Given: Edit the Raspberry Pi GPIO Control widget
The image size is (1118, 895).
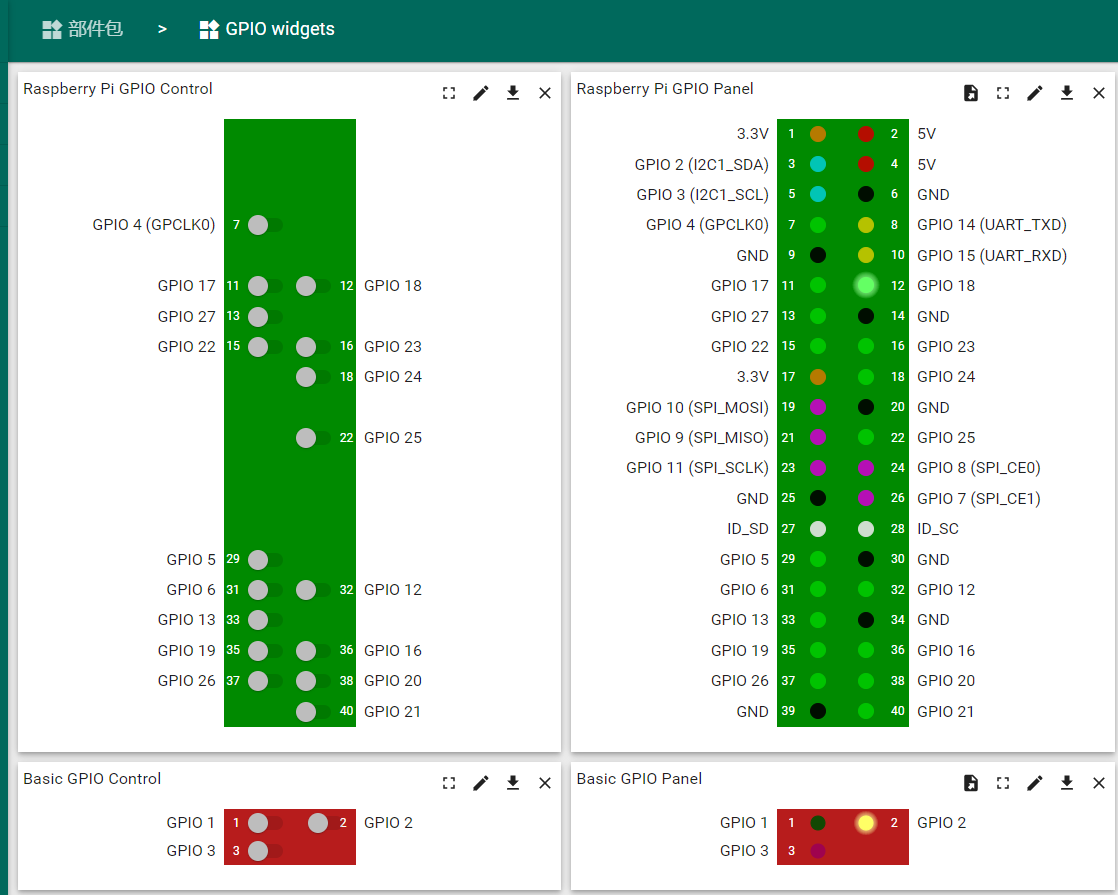Looking at the screenshot, I should [x=481, y=93].
